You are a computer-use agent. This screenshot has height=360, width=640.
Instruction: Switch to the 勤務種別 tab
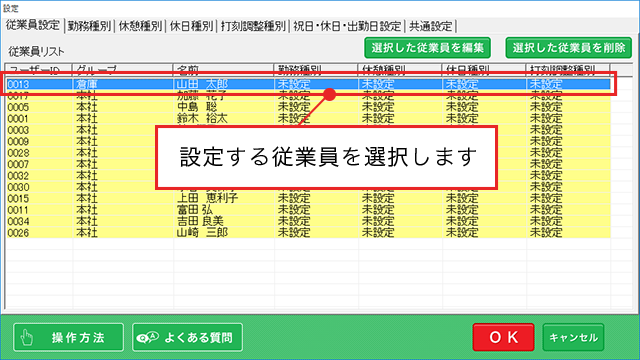(x=89, y=26)
